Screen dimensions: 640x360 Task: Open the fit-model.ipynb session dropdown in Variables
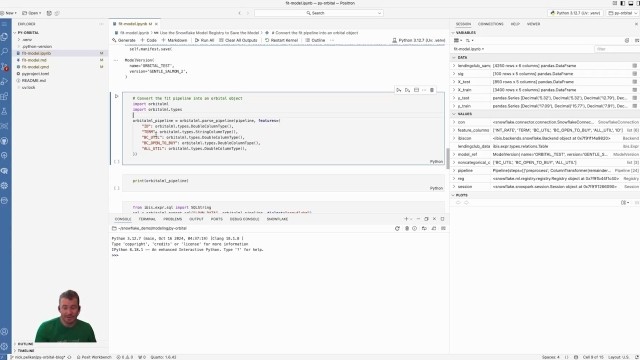tap(469, 49)
